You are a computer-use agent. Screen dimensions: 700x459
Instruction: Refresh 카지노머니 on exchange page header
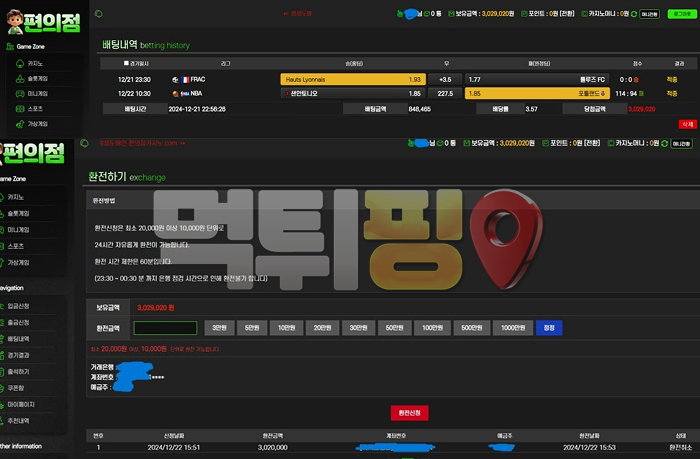(x=664, y=143)
